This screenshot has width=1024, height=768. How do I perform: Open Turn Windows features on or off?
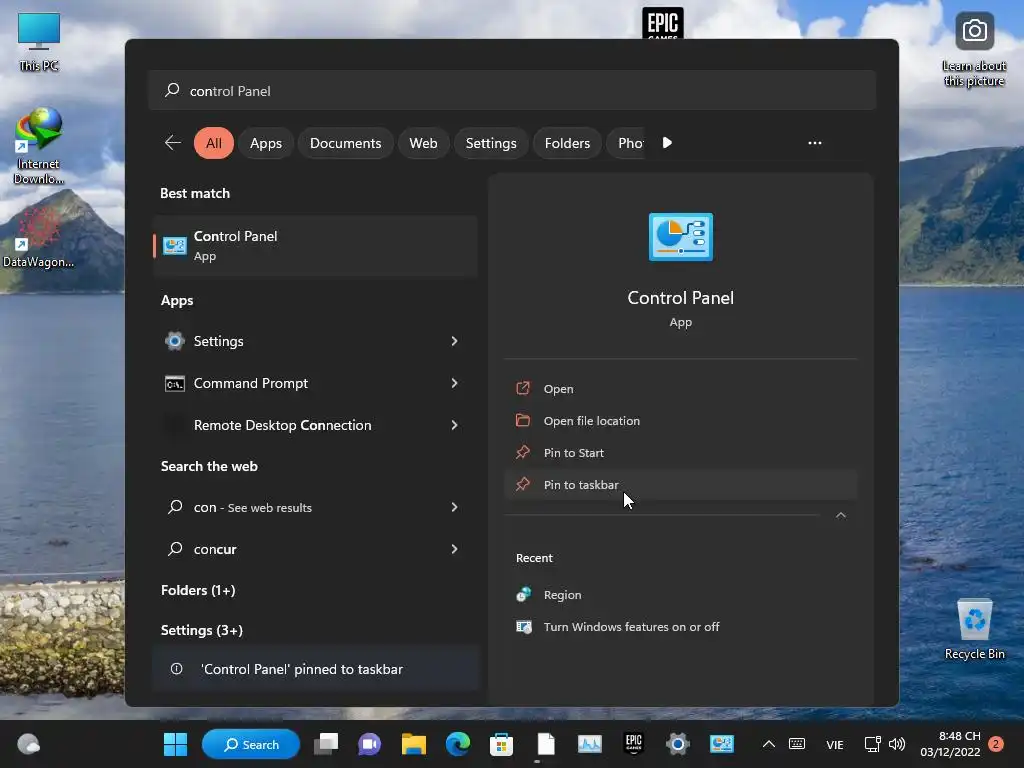tap(680, 626)
